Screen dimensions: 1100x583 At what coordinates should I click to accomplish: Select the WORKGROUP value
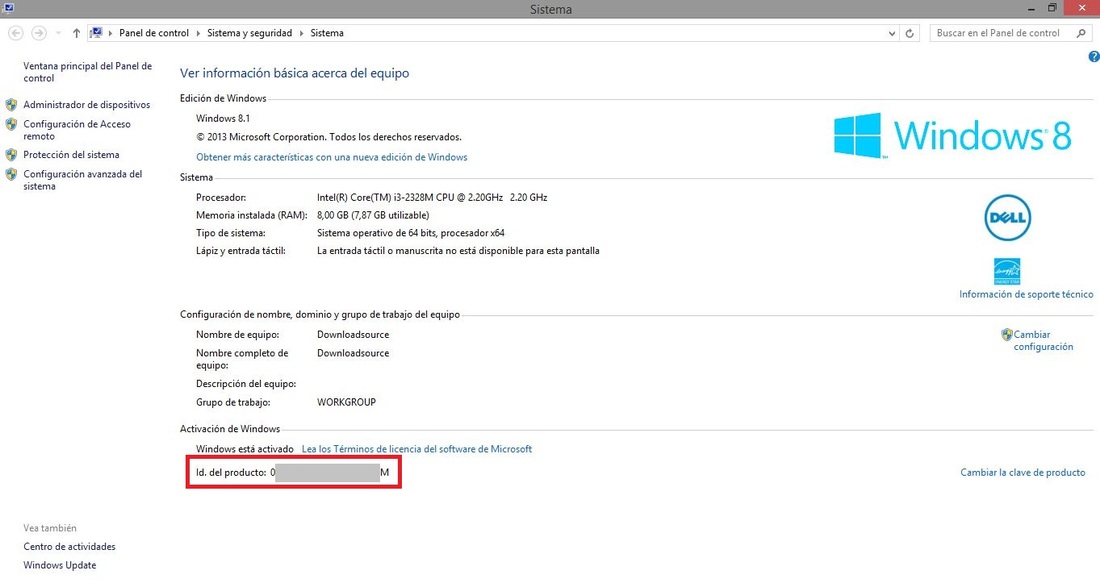coord(347,402)
